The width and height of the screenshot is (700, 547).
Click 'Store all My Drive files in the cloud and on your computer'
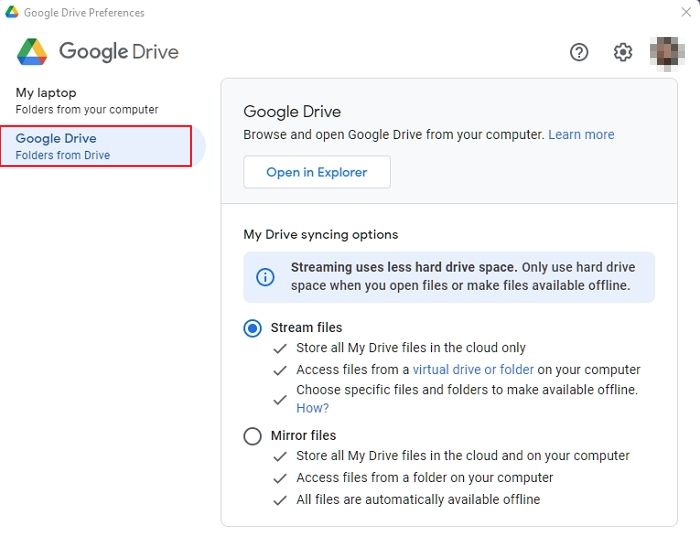click(463, 456)
